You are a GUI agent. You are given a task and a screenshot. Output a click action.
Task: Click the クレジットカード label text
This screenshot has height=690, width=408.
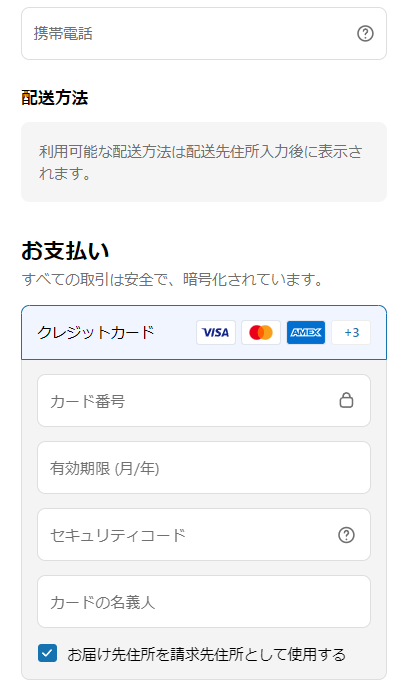(96, 332)
